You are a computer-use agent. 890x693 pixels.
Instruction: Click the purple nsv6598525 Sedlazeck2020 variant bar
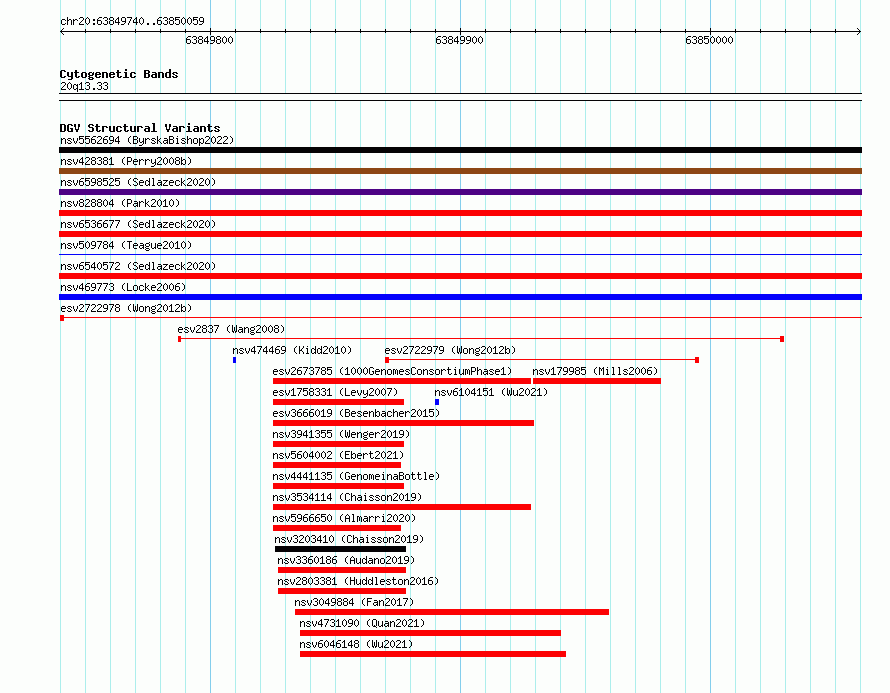click(460, 192)
